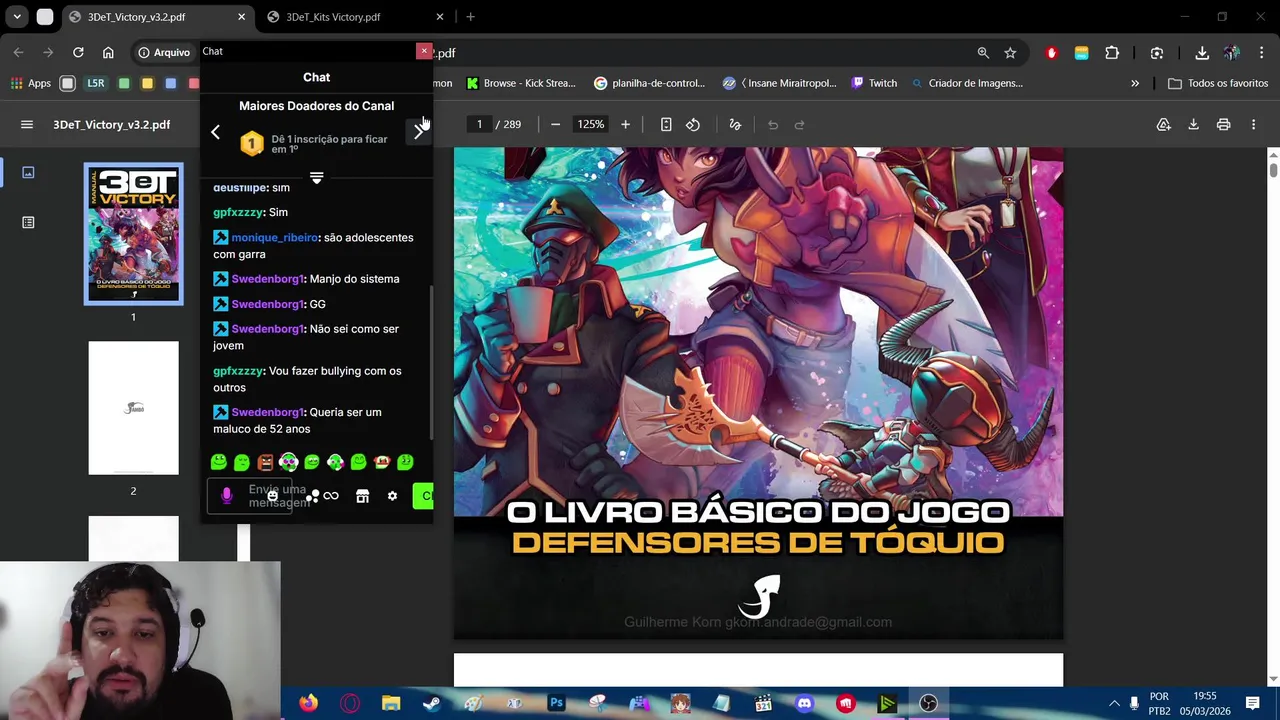Undo the last annotation
This screenshot has height=720, width=1280.
[x=773, y=124]
